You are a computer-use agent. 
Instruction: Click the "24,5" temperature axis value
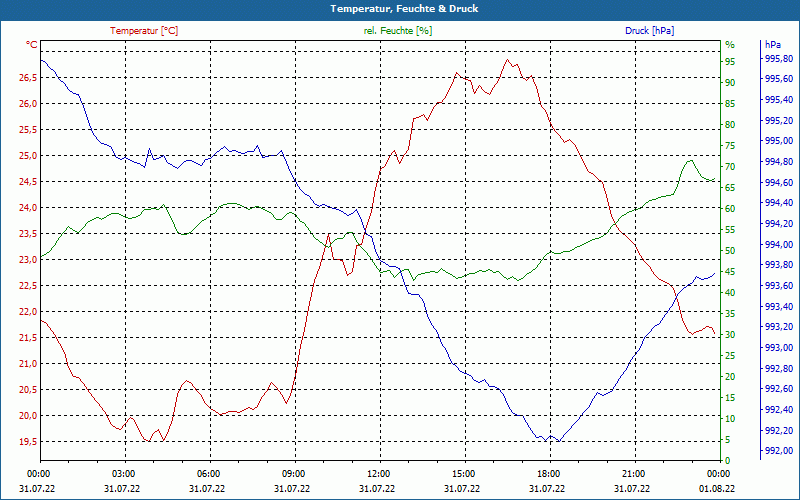[28, 182]
